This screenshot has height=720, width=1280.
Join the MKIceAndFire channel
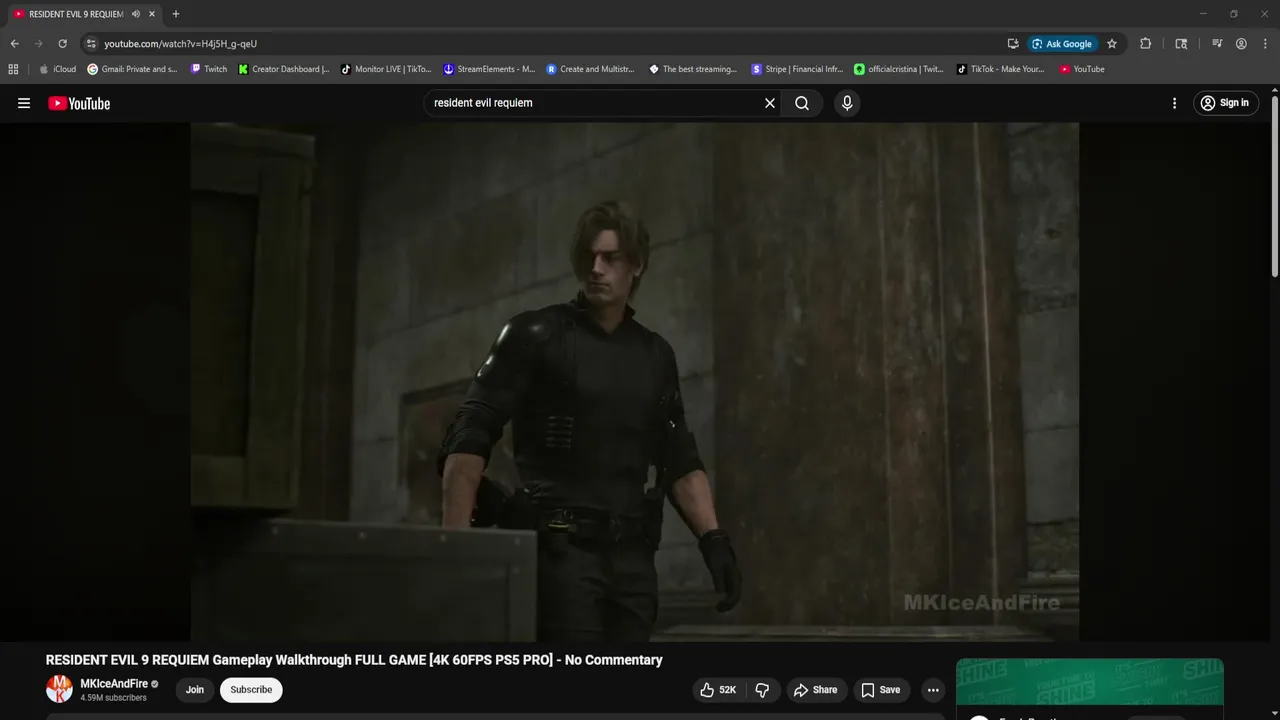point(195,690)
